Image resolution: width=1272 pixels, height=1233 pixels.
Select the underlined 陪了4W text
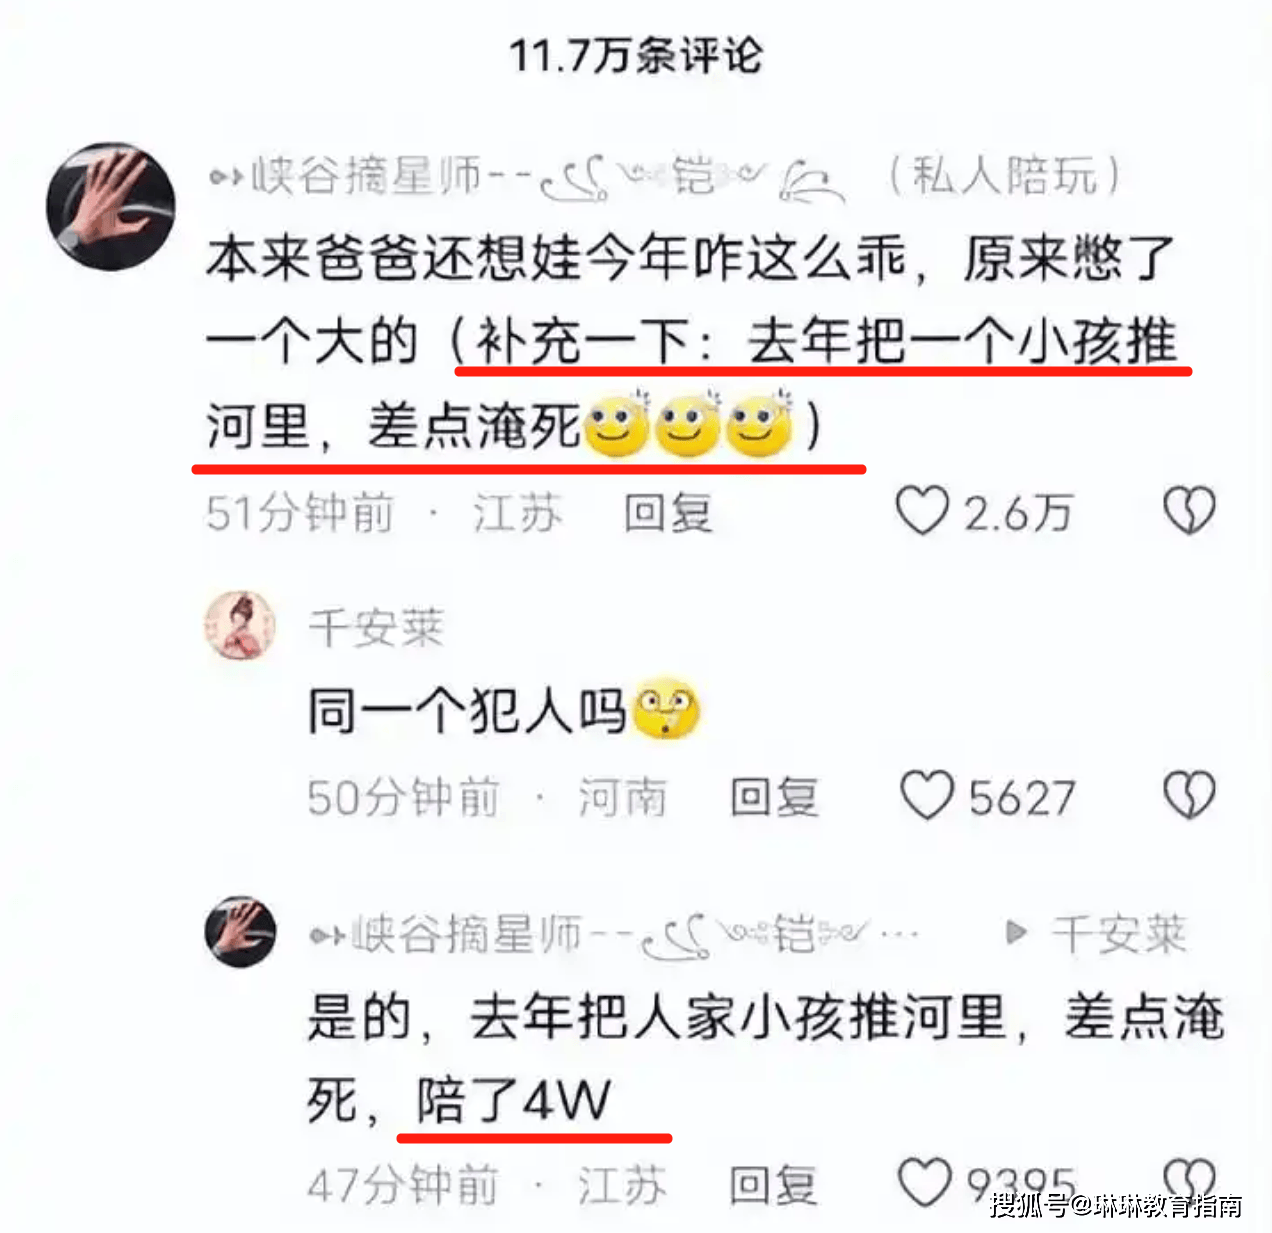pyautogui.click(x=514, y=1101)
